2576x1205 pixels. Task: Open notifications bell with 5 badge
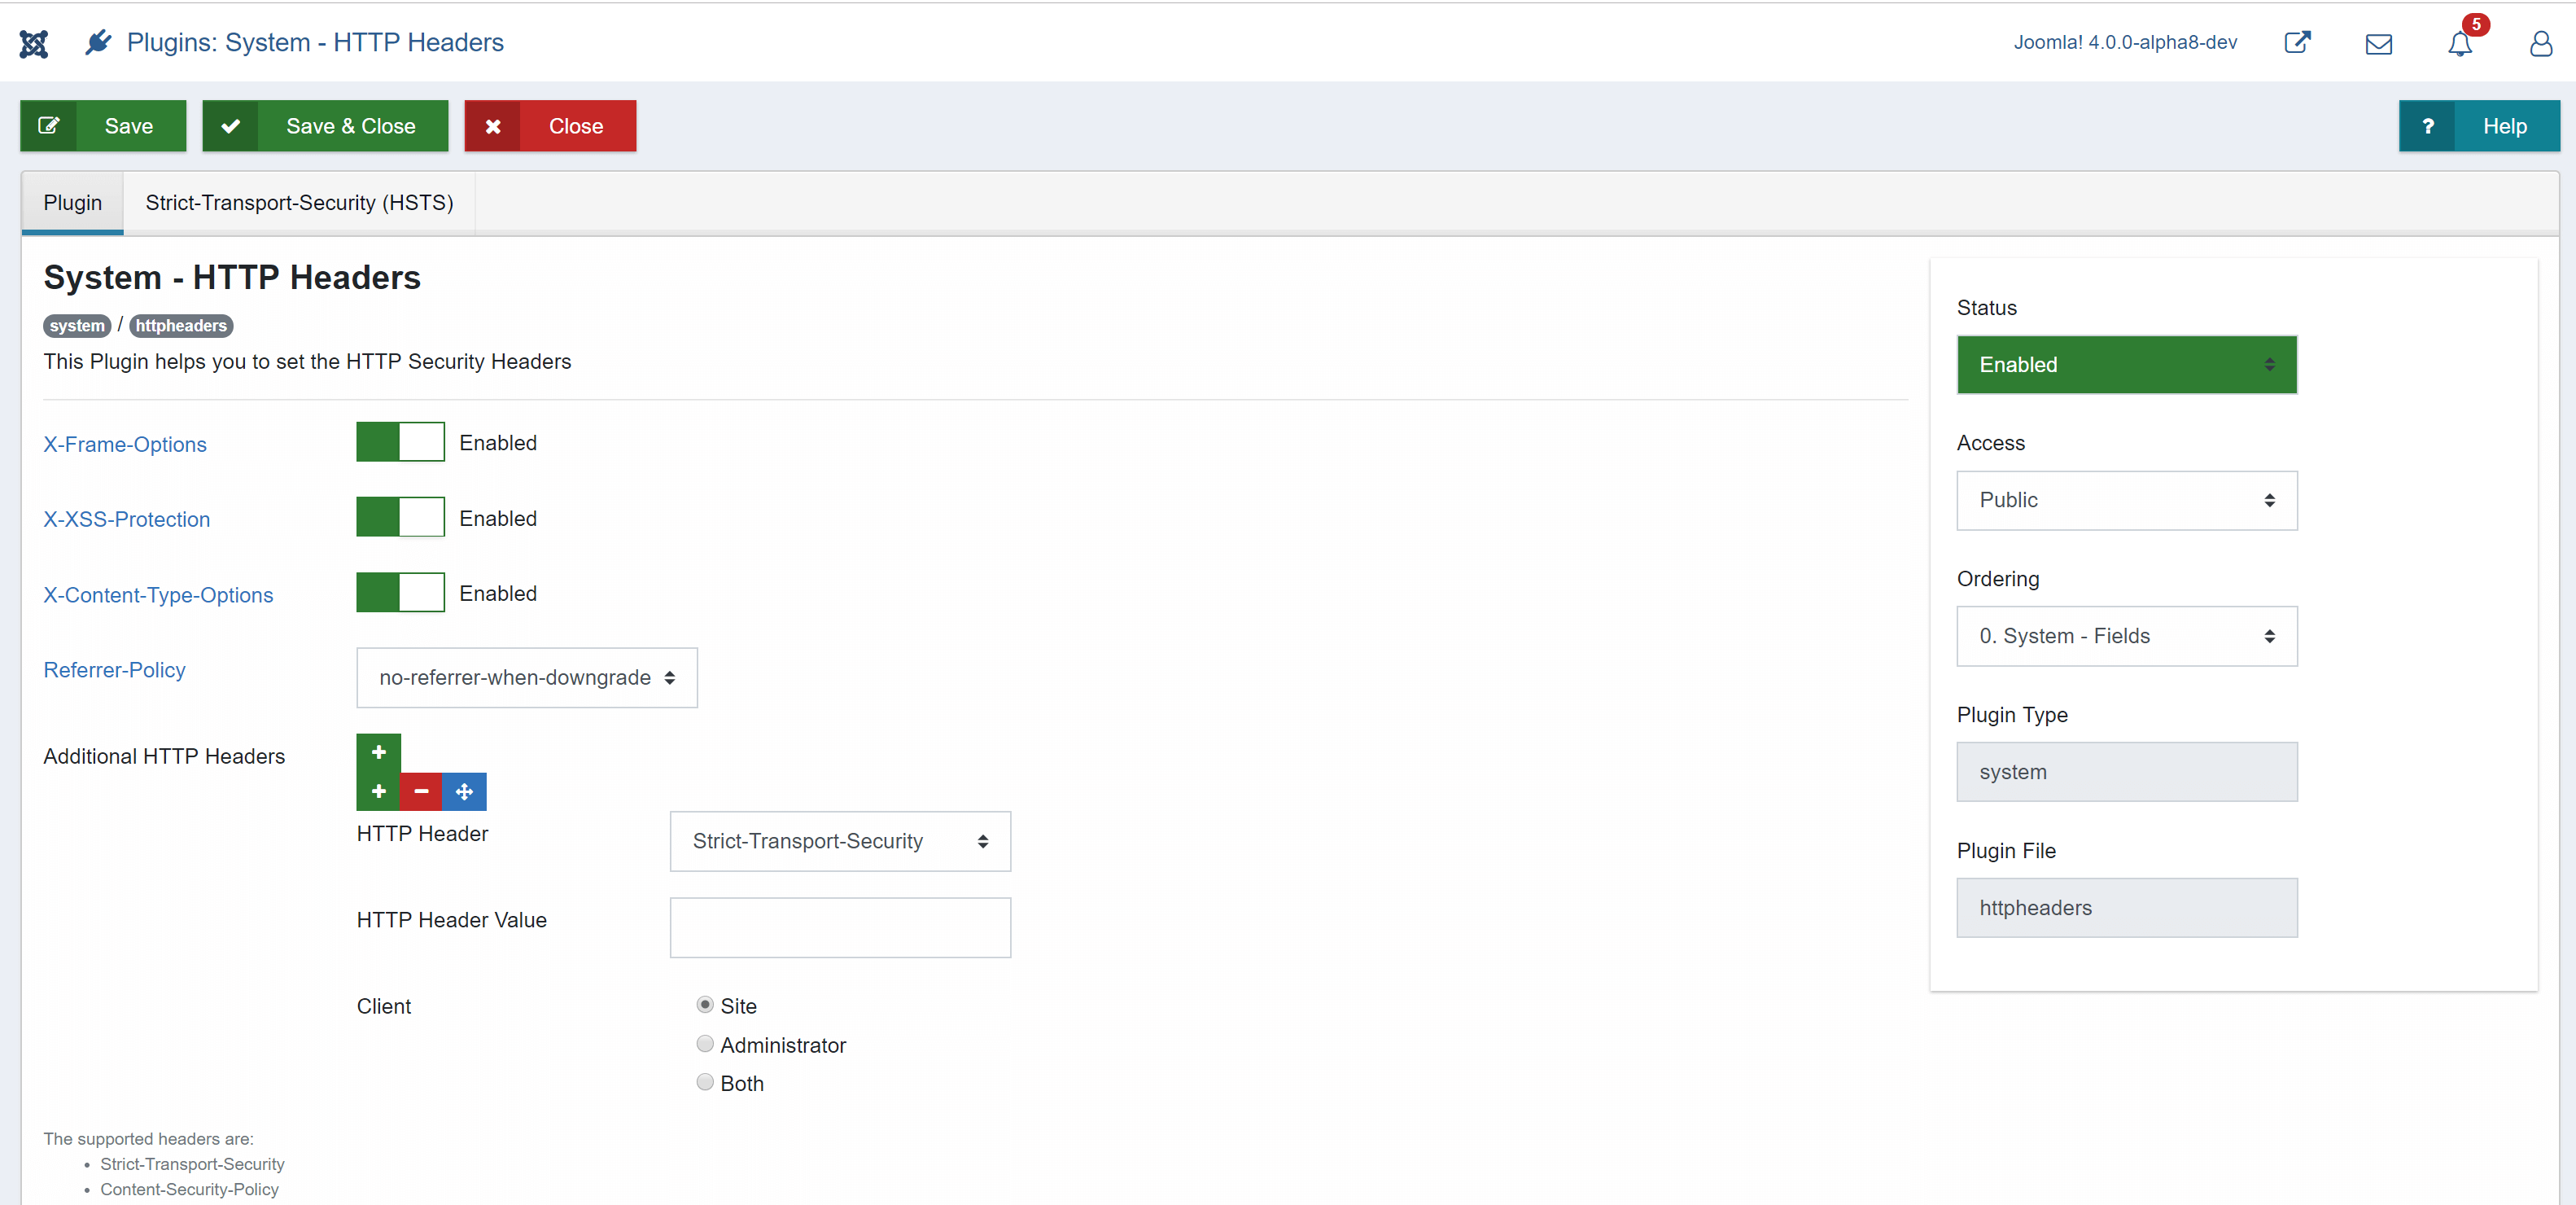tap(2459, 43)
